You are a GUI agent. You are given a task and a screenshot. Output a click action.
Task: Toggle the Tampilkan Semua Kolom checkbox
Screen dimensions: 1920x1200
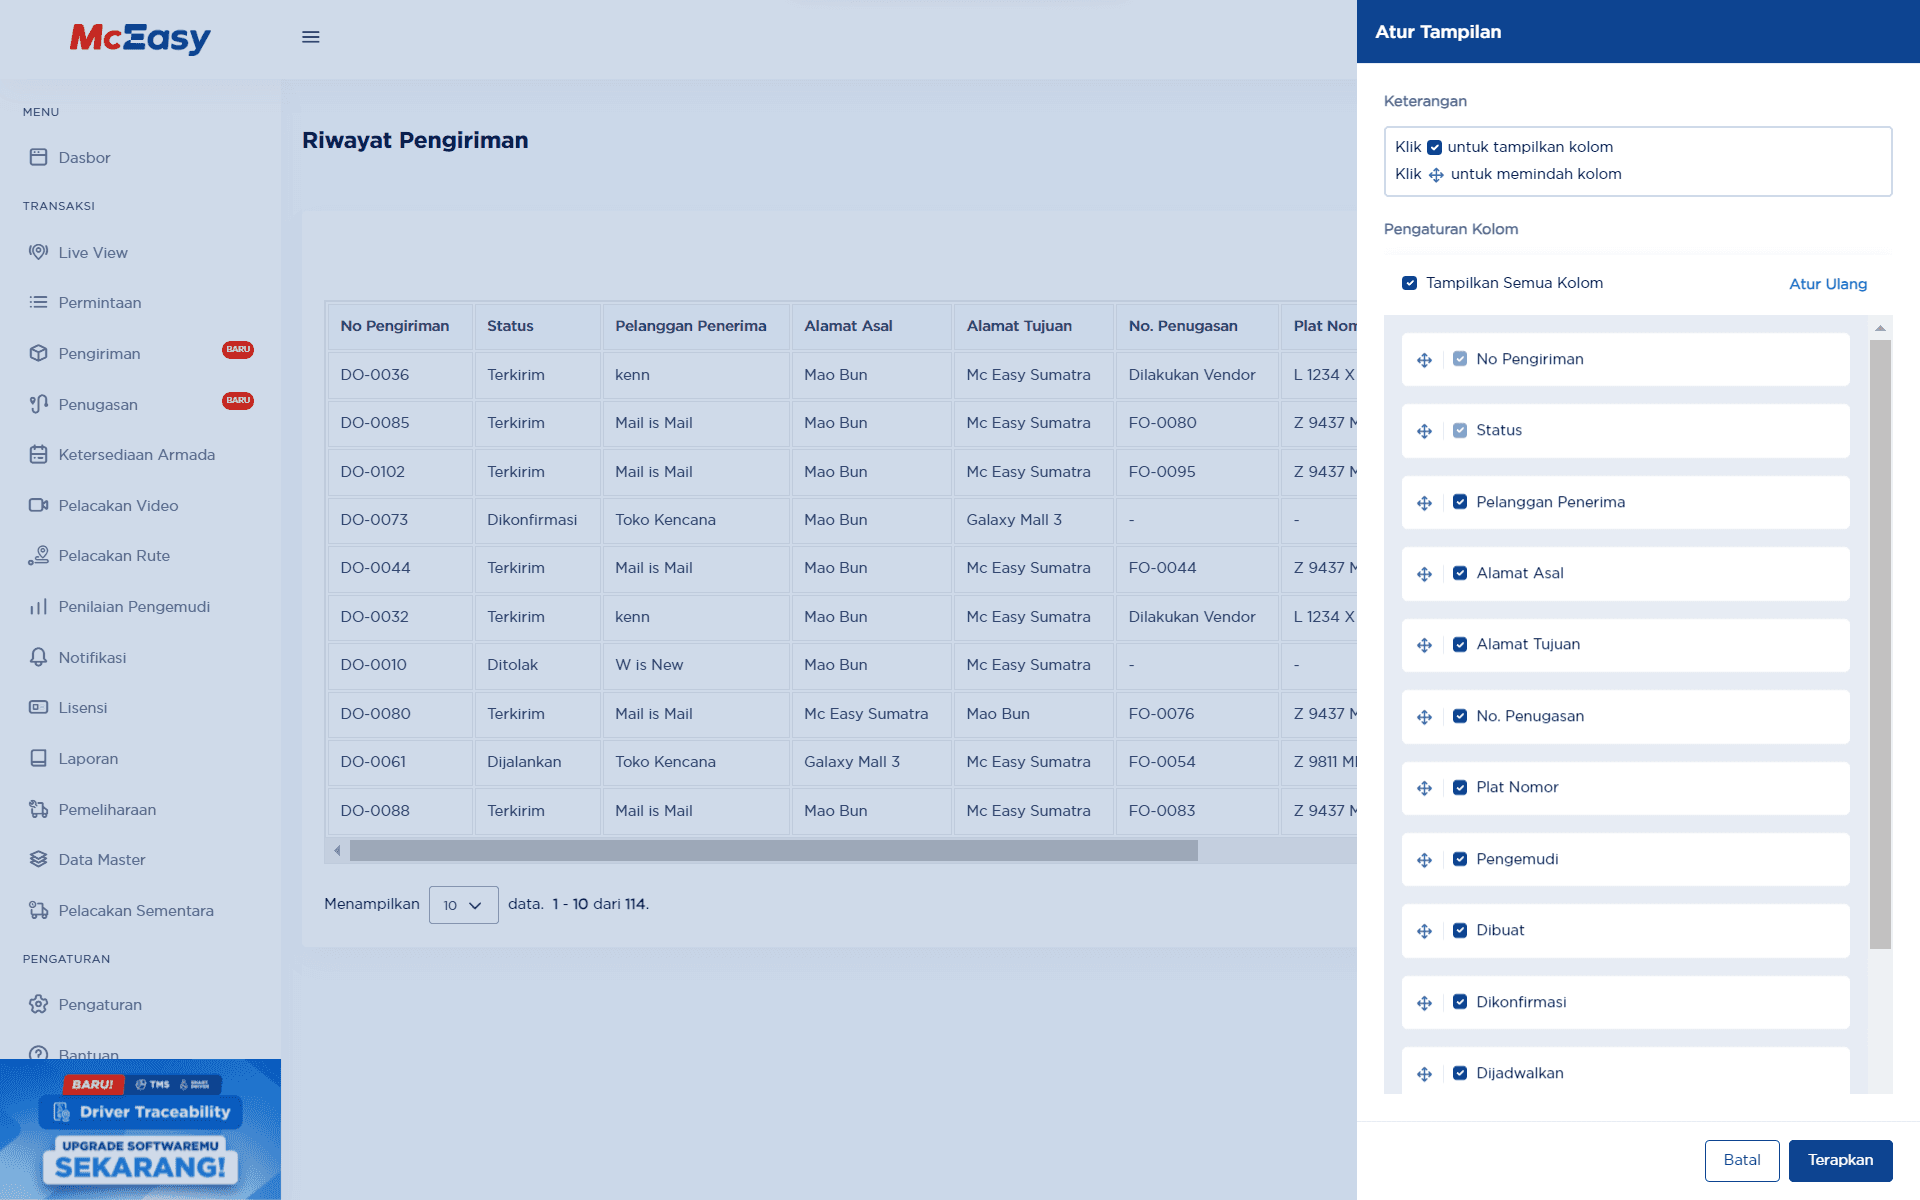click(1410, 282)
